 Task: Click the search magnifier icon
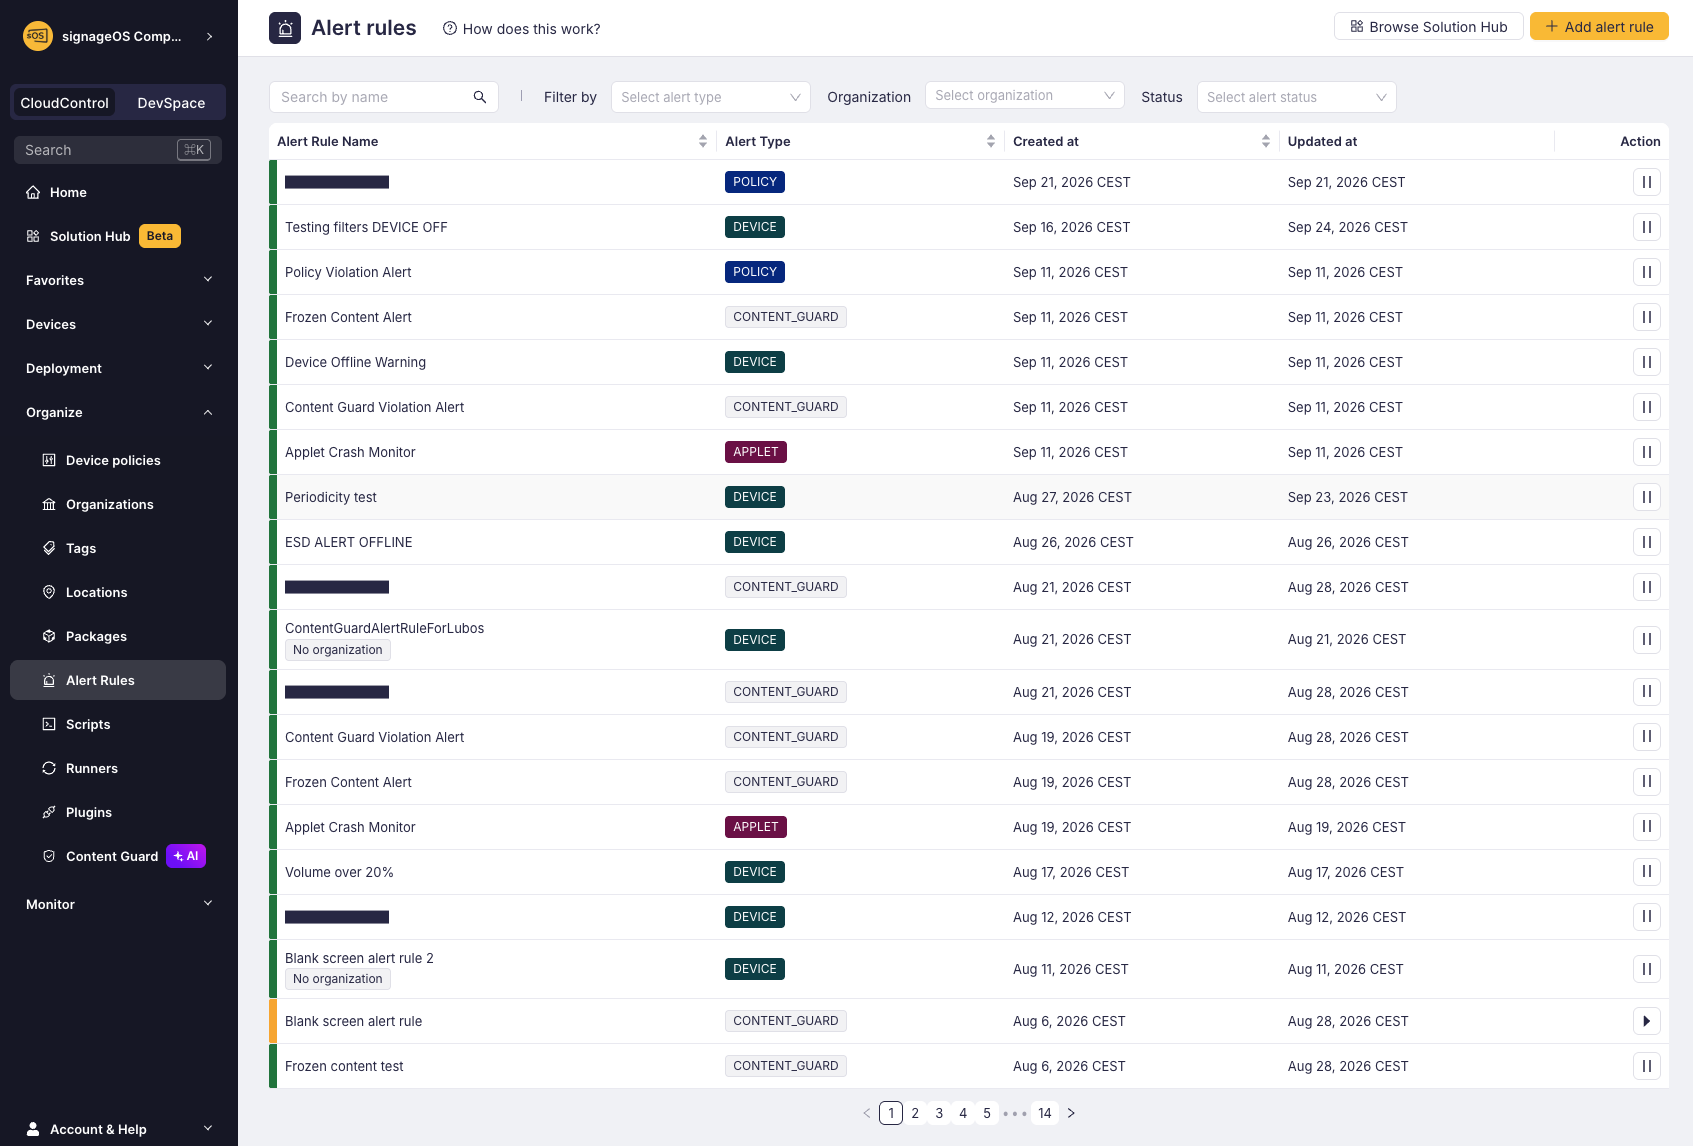click(480, 97)
